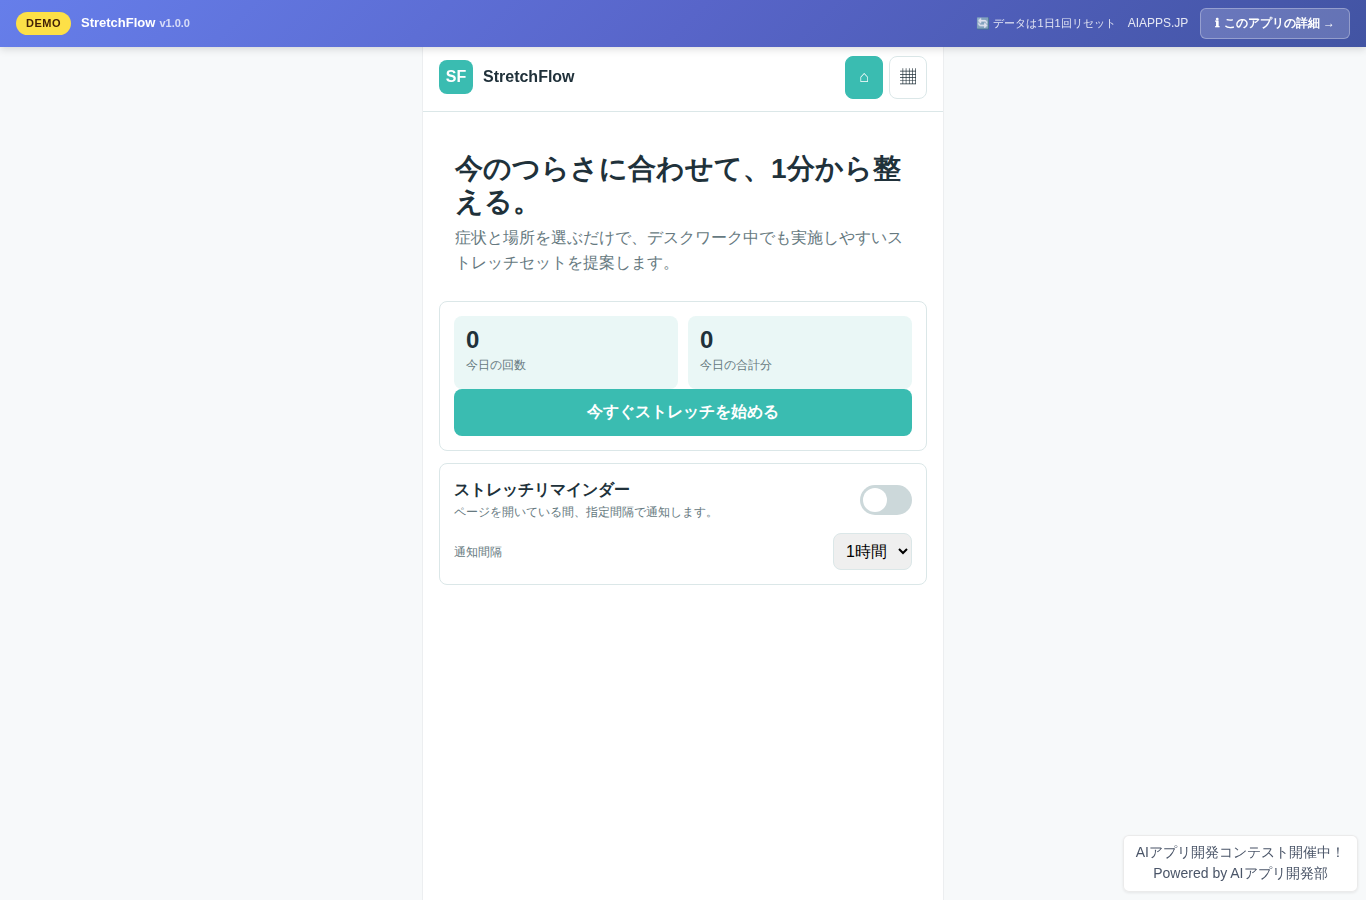
Task: Click the 通知間隔 label
Action: pyautogui.click(x=478, y=552)
